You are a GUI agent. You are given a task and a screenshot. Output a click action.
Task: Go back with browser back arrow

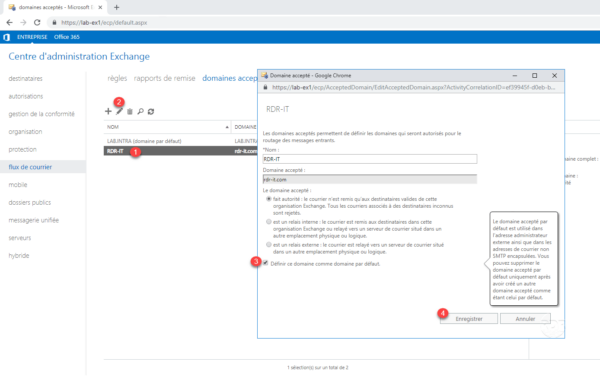coord(10,23)
